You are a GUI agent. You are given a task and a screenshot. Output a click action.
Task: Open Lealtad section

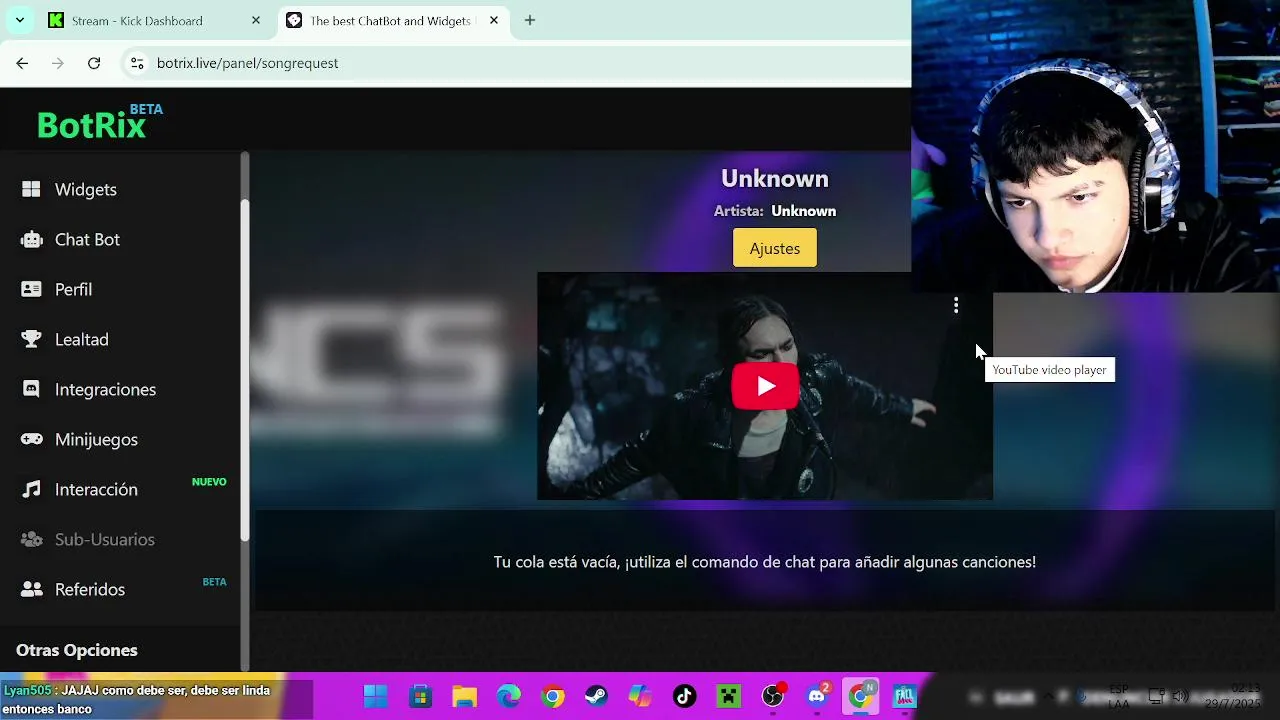[x=81, y=339]
